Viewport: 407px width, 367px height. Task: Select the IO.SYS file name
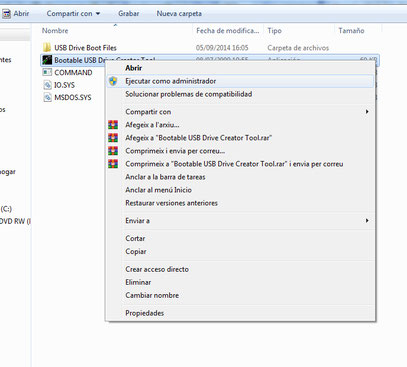(65, 85)
